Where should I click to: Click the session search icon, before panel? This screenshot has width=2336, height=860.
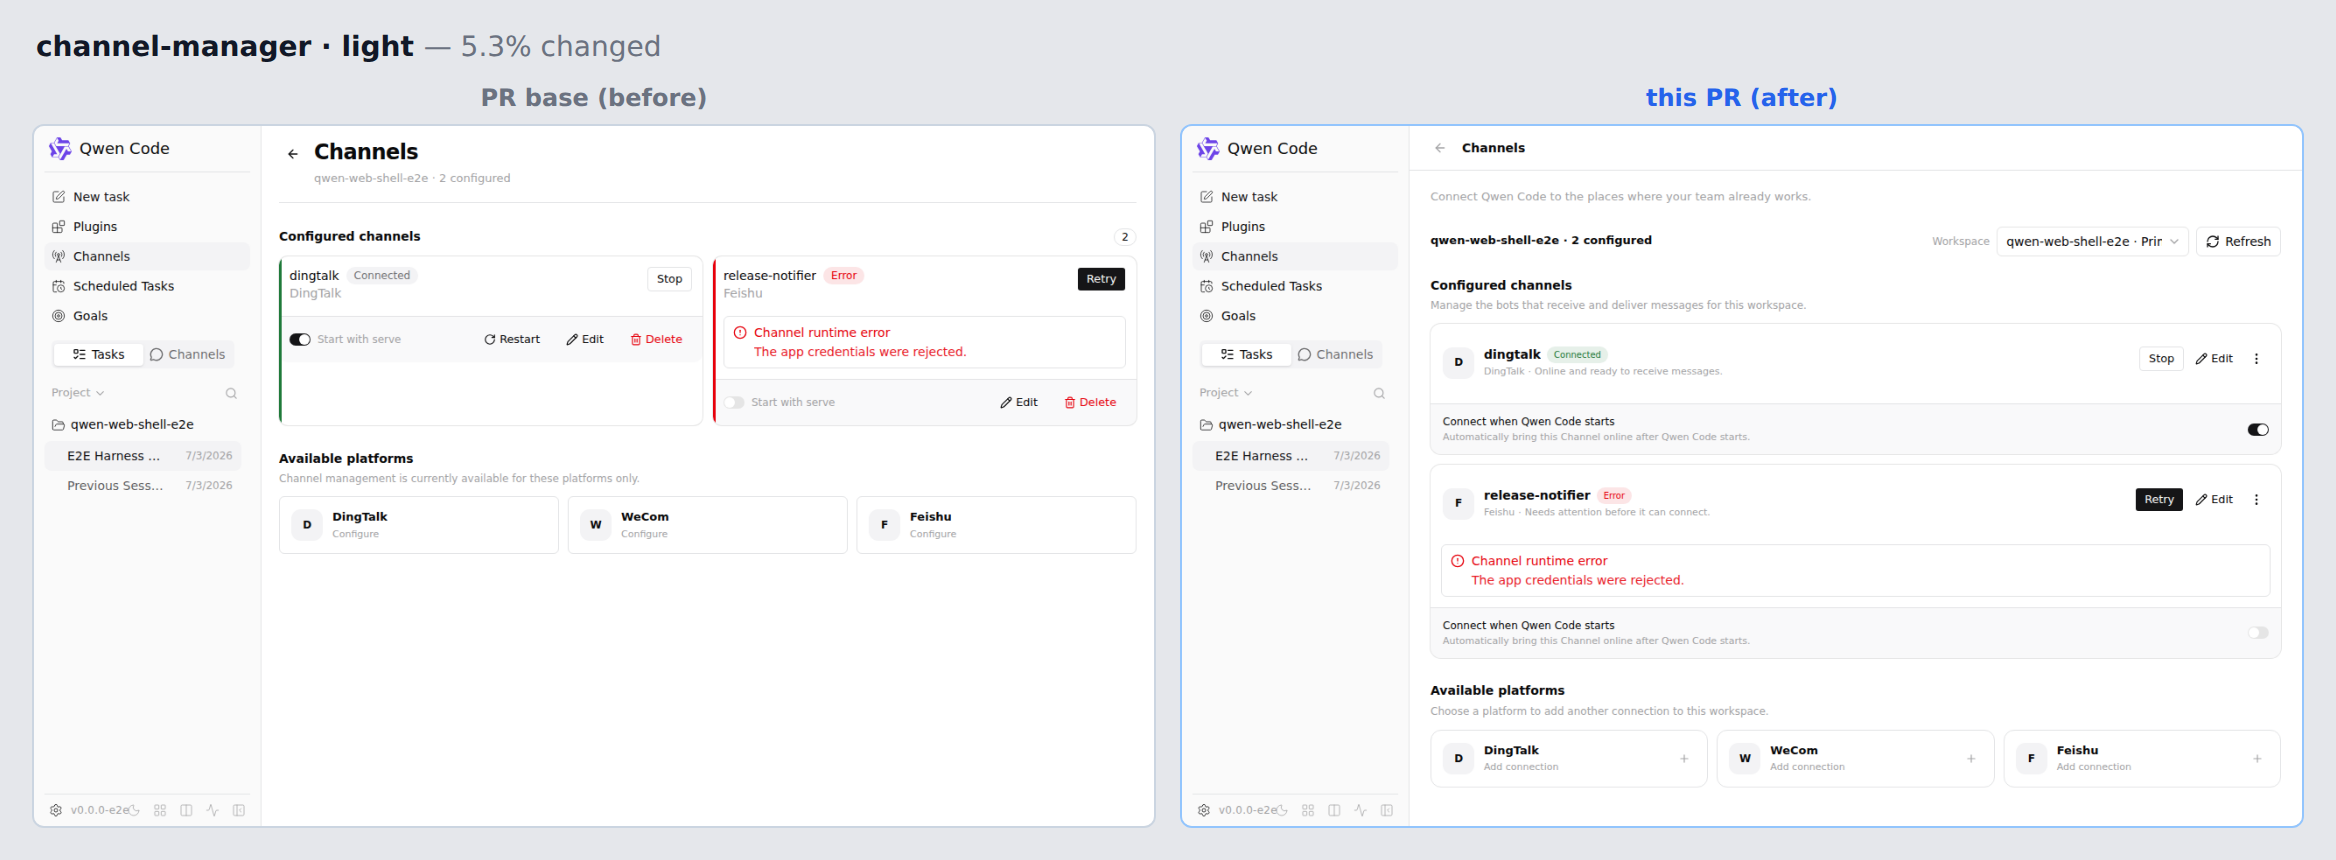coord(231,393)
